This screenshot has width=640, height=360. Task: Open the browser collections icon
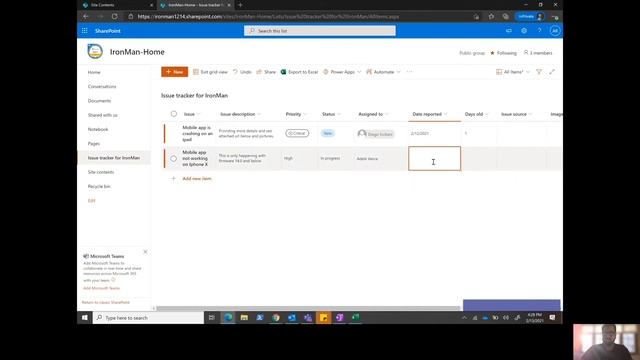pyautogui.click(x=506, y=16)
